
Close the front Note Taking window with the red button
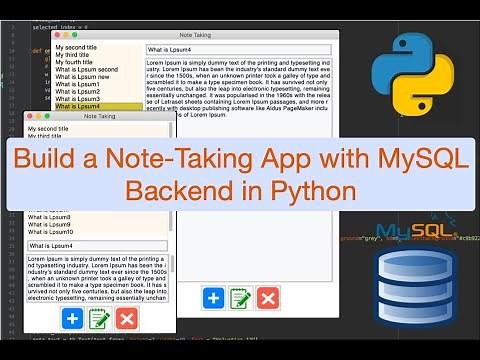coord(30,116)
